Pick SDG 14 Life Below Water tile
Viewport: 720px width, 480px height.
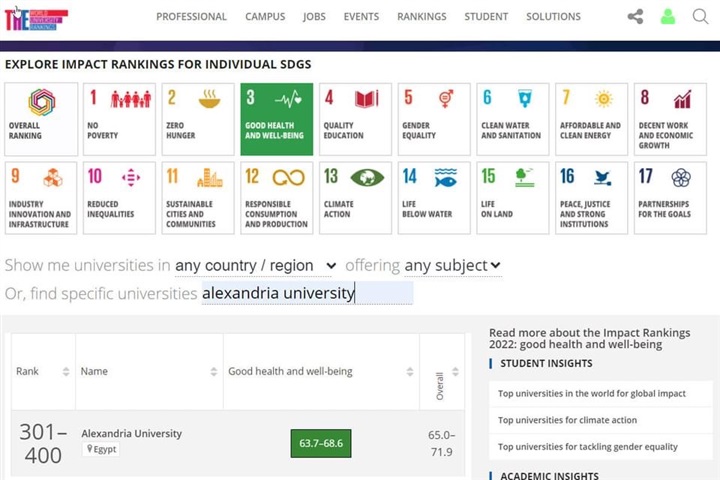pos(433,197)
